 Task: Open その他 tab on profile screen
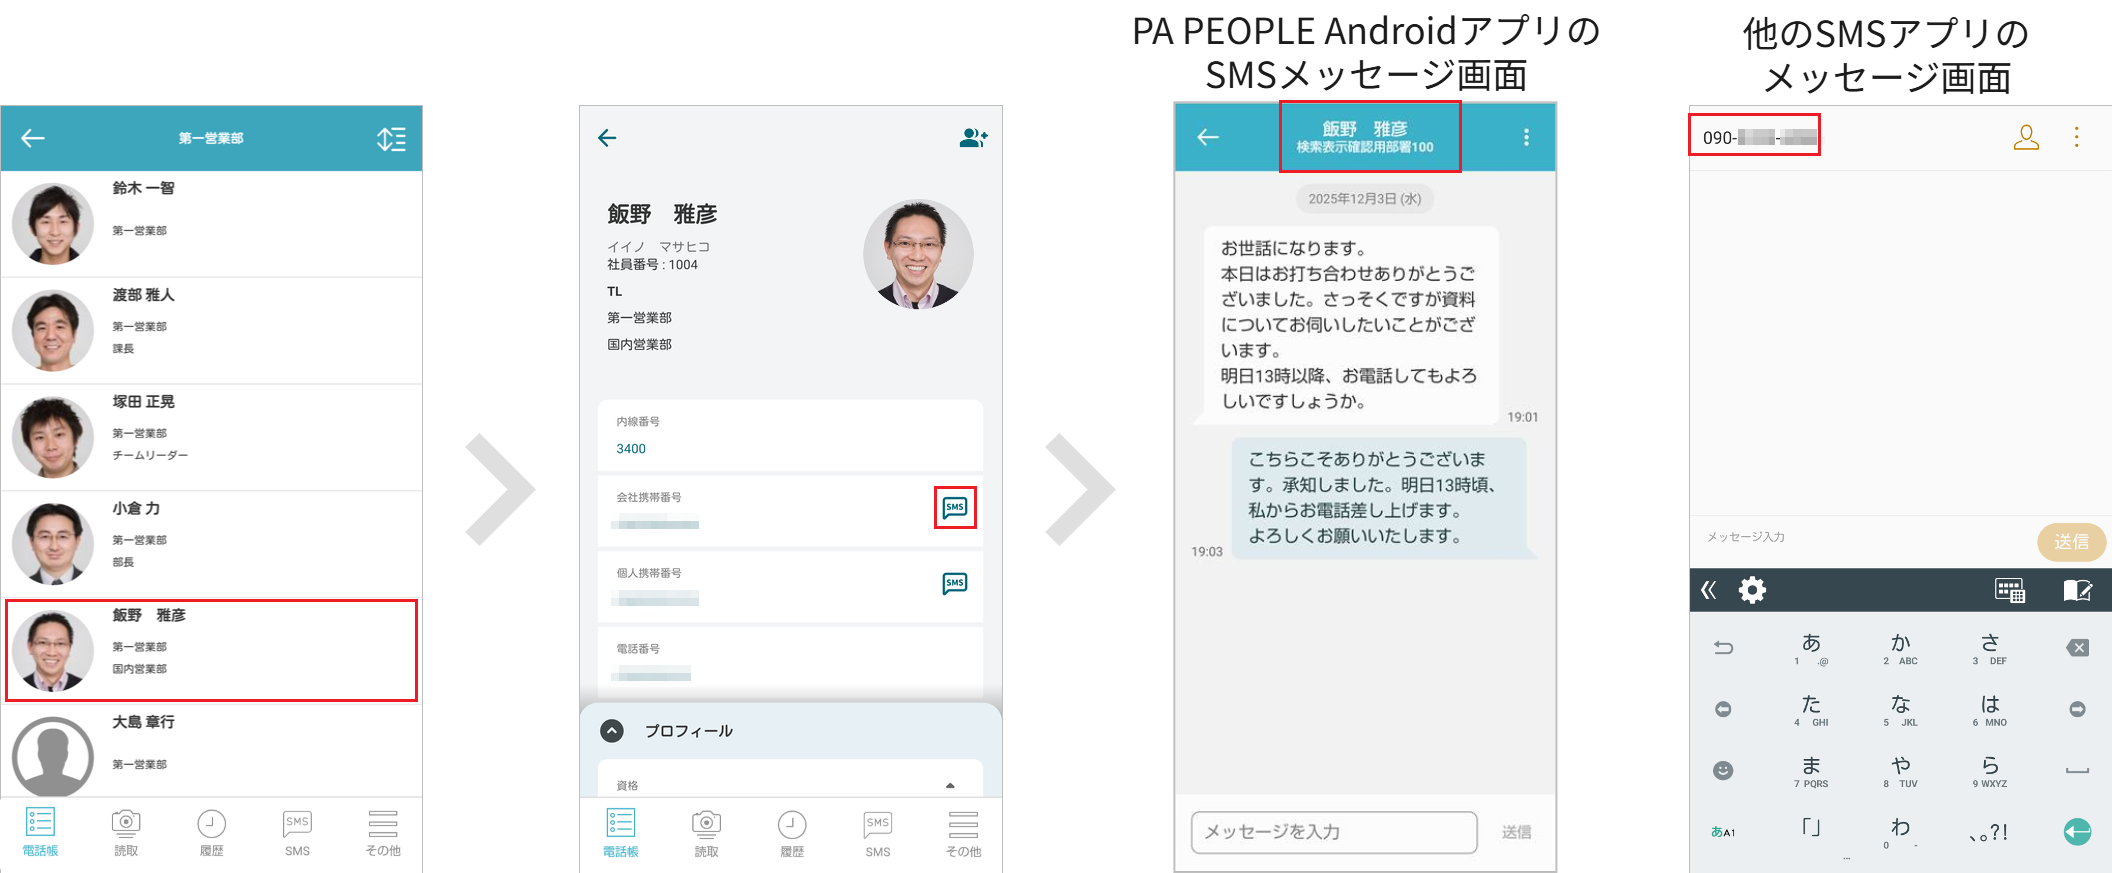point(963,833)
